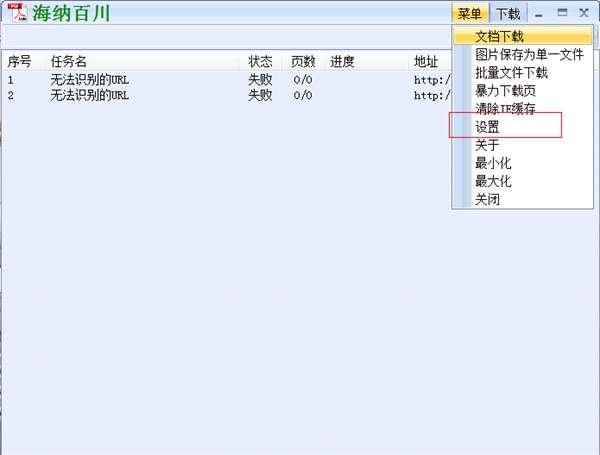Open the 下载 title bar button
The image size is (600, 455).
508,14
